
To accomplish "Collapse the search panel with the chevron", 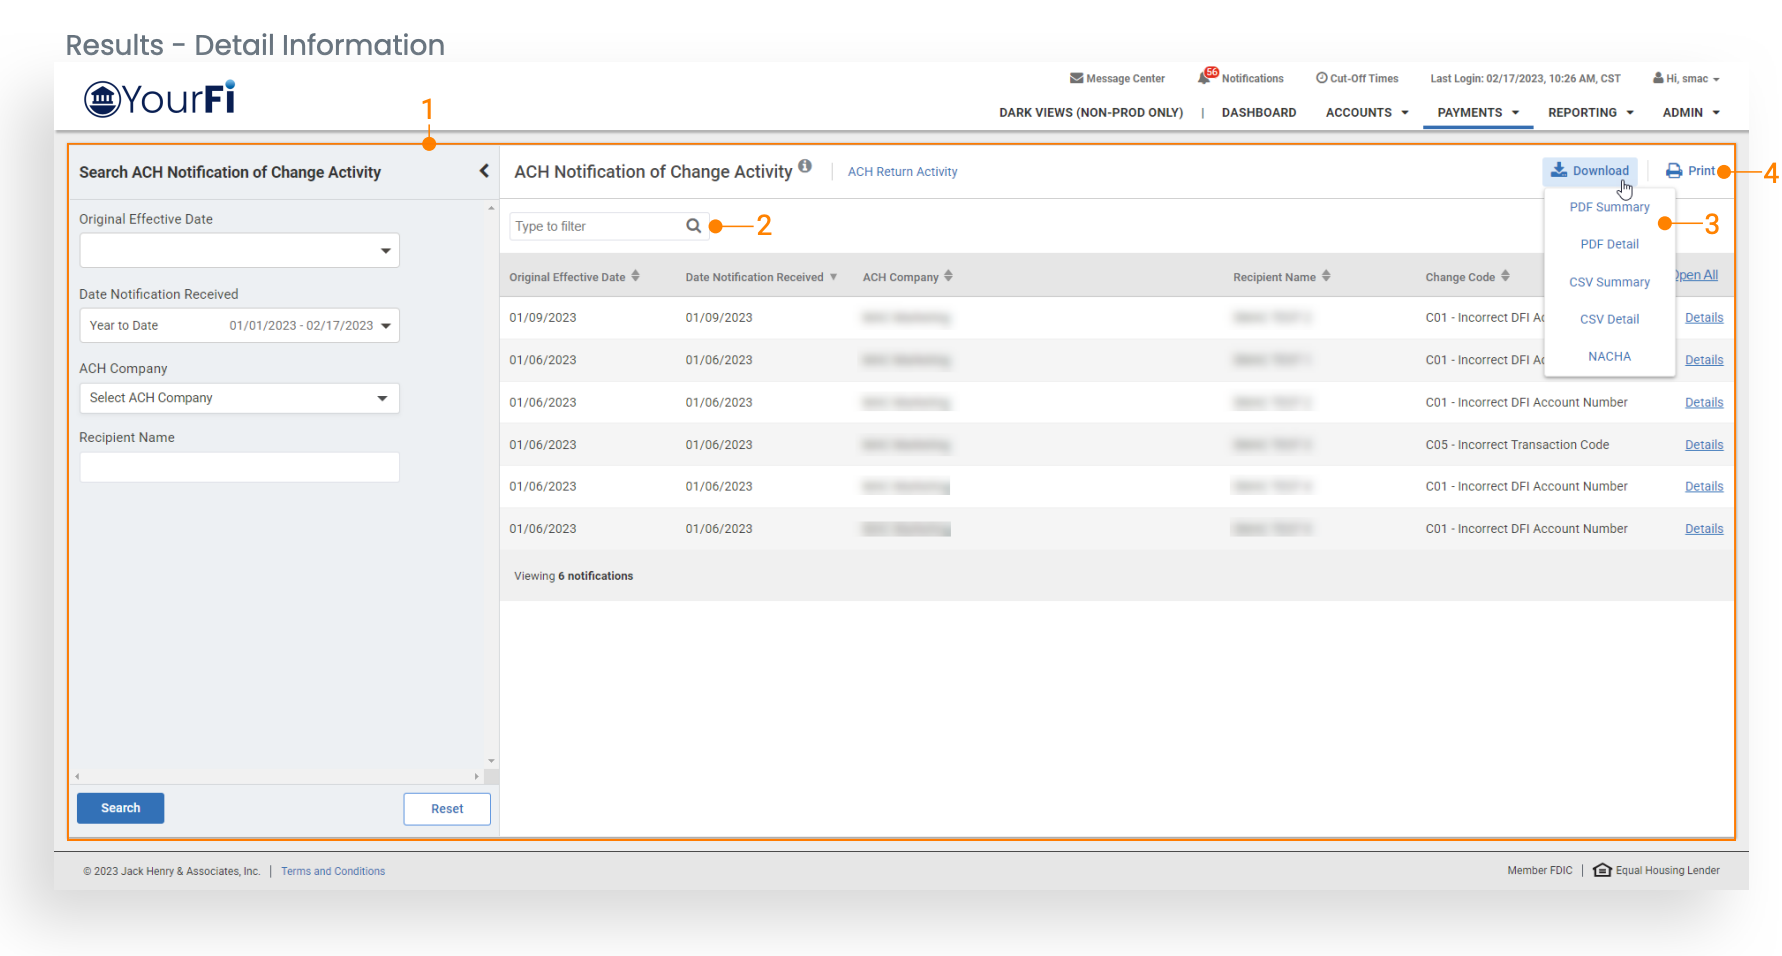I will [x=484, y=171].
